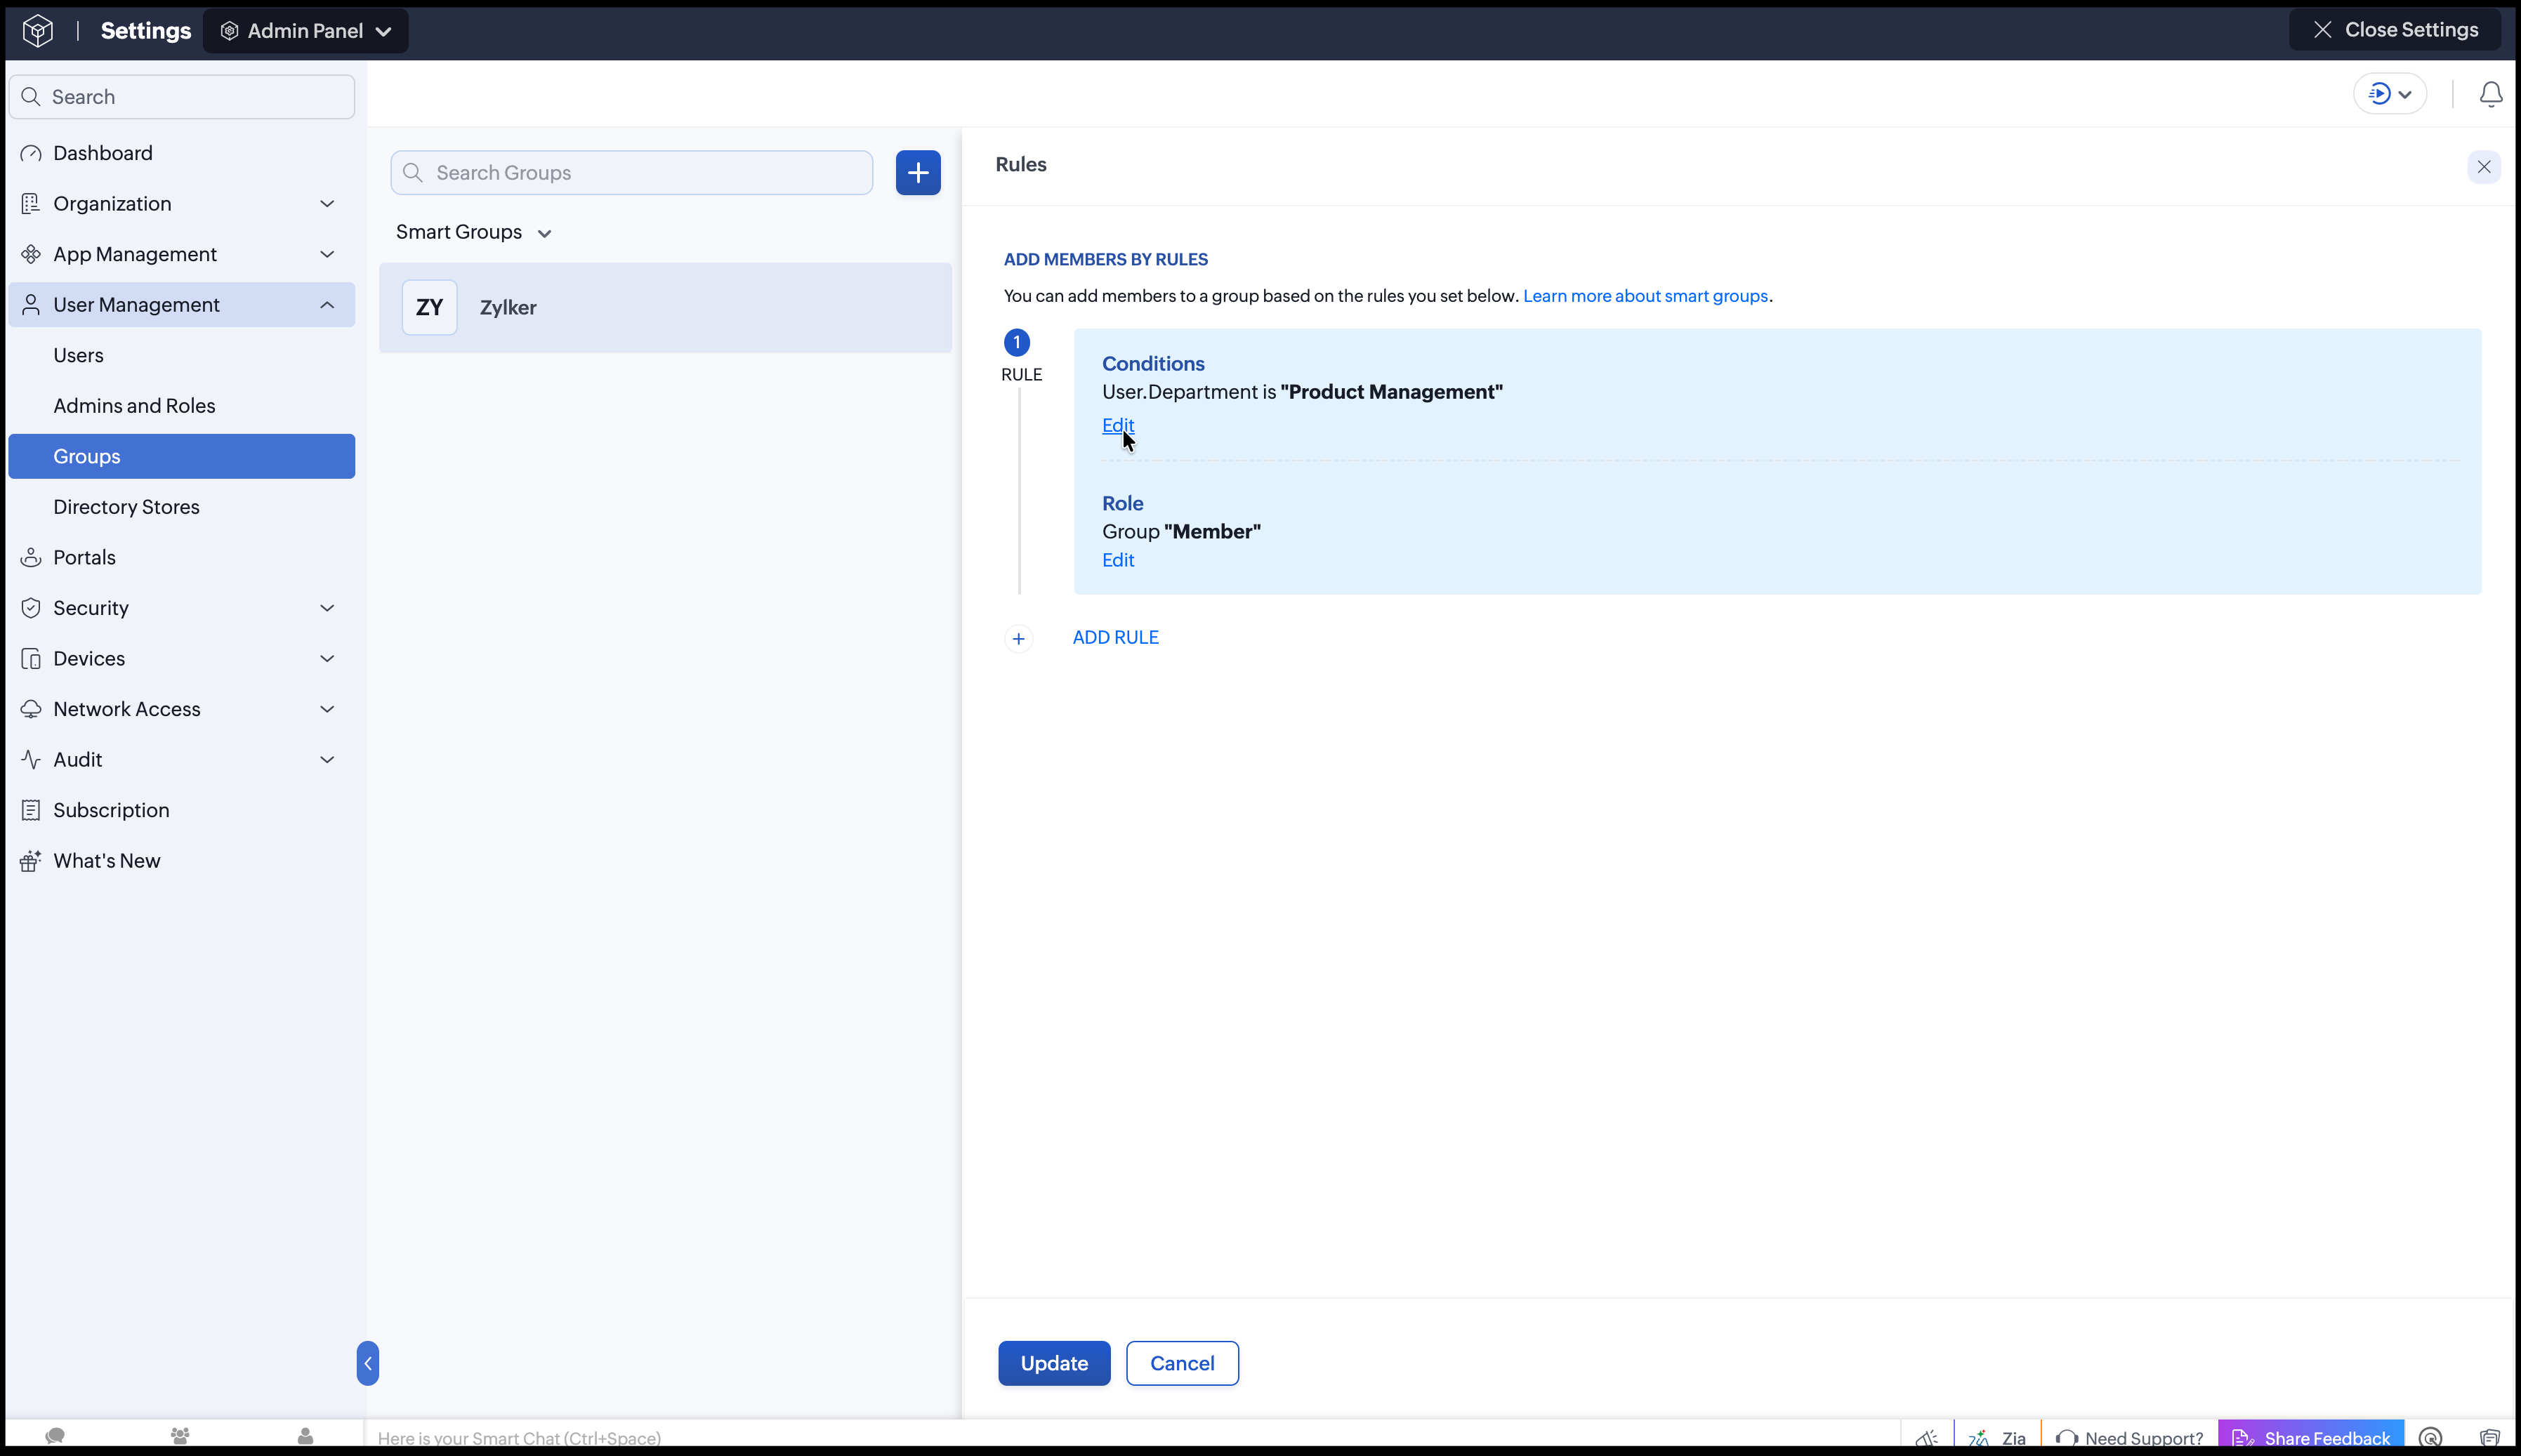The height and width of the screenshot is (1456, 2521).
Task: Expand the Organization section
Action: [x=182, y=204]
